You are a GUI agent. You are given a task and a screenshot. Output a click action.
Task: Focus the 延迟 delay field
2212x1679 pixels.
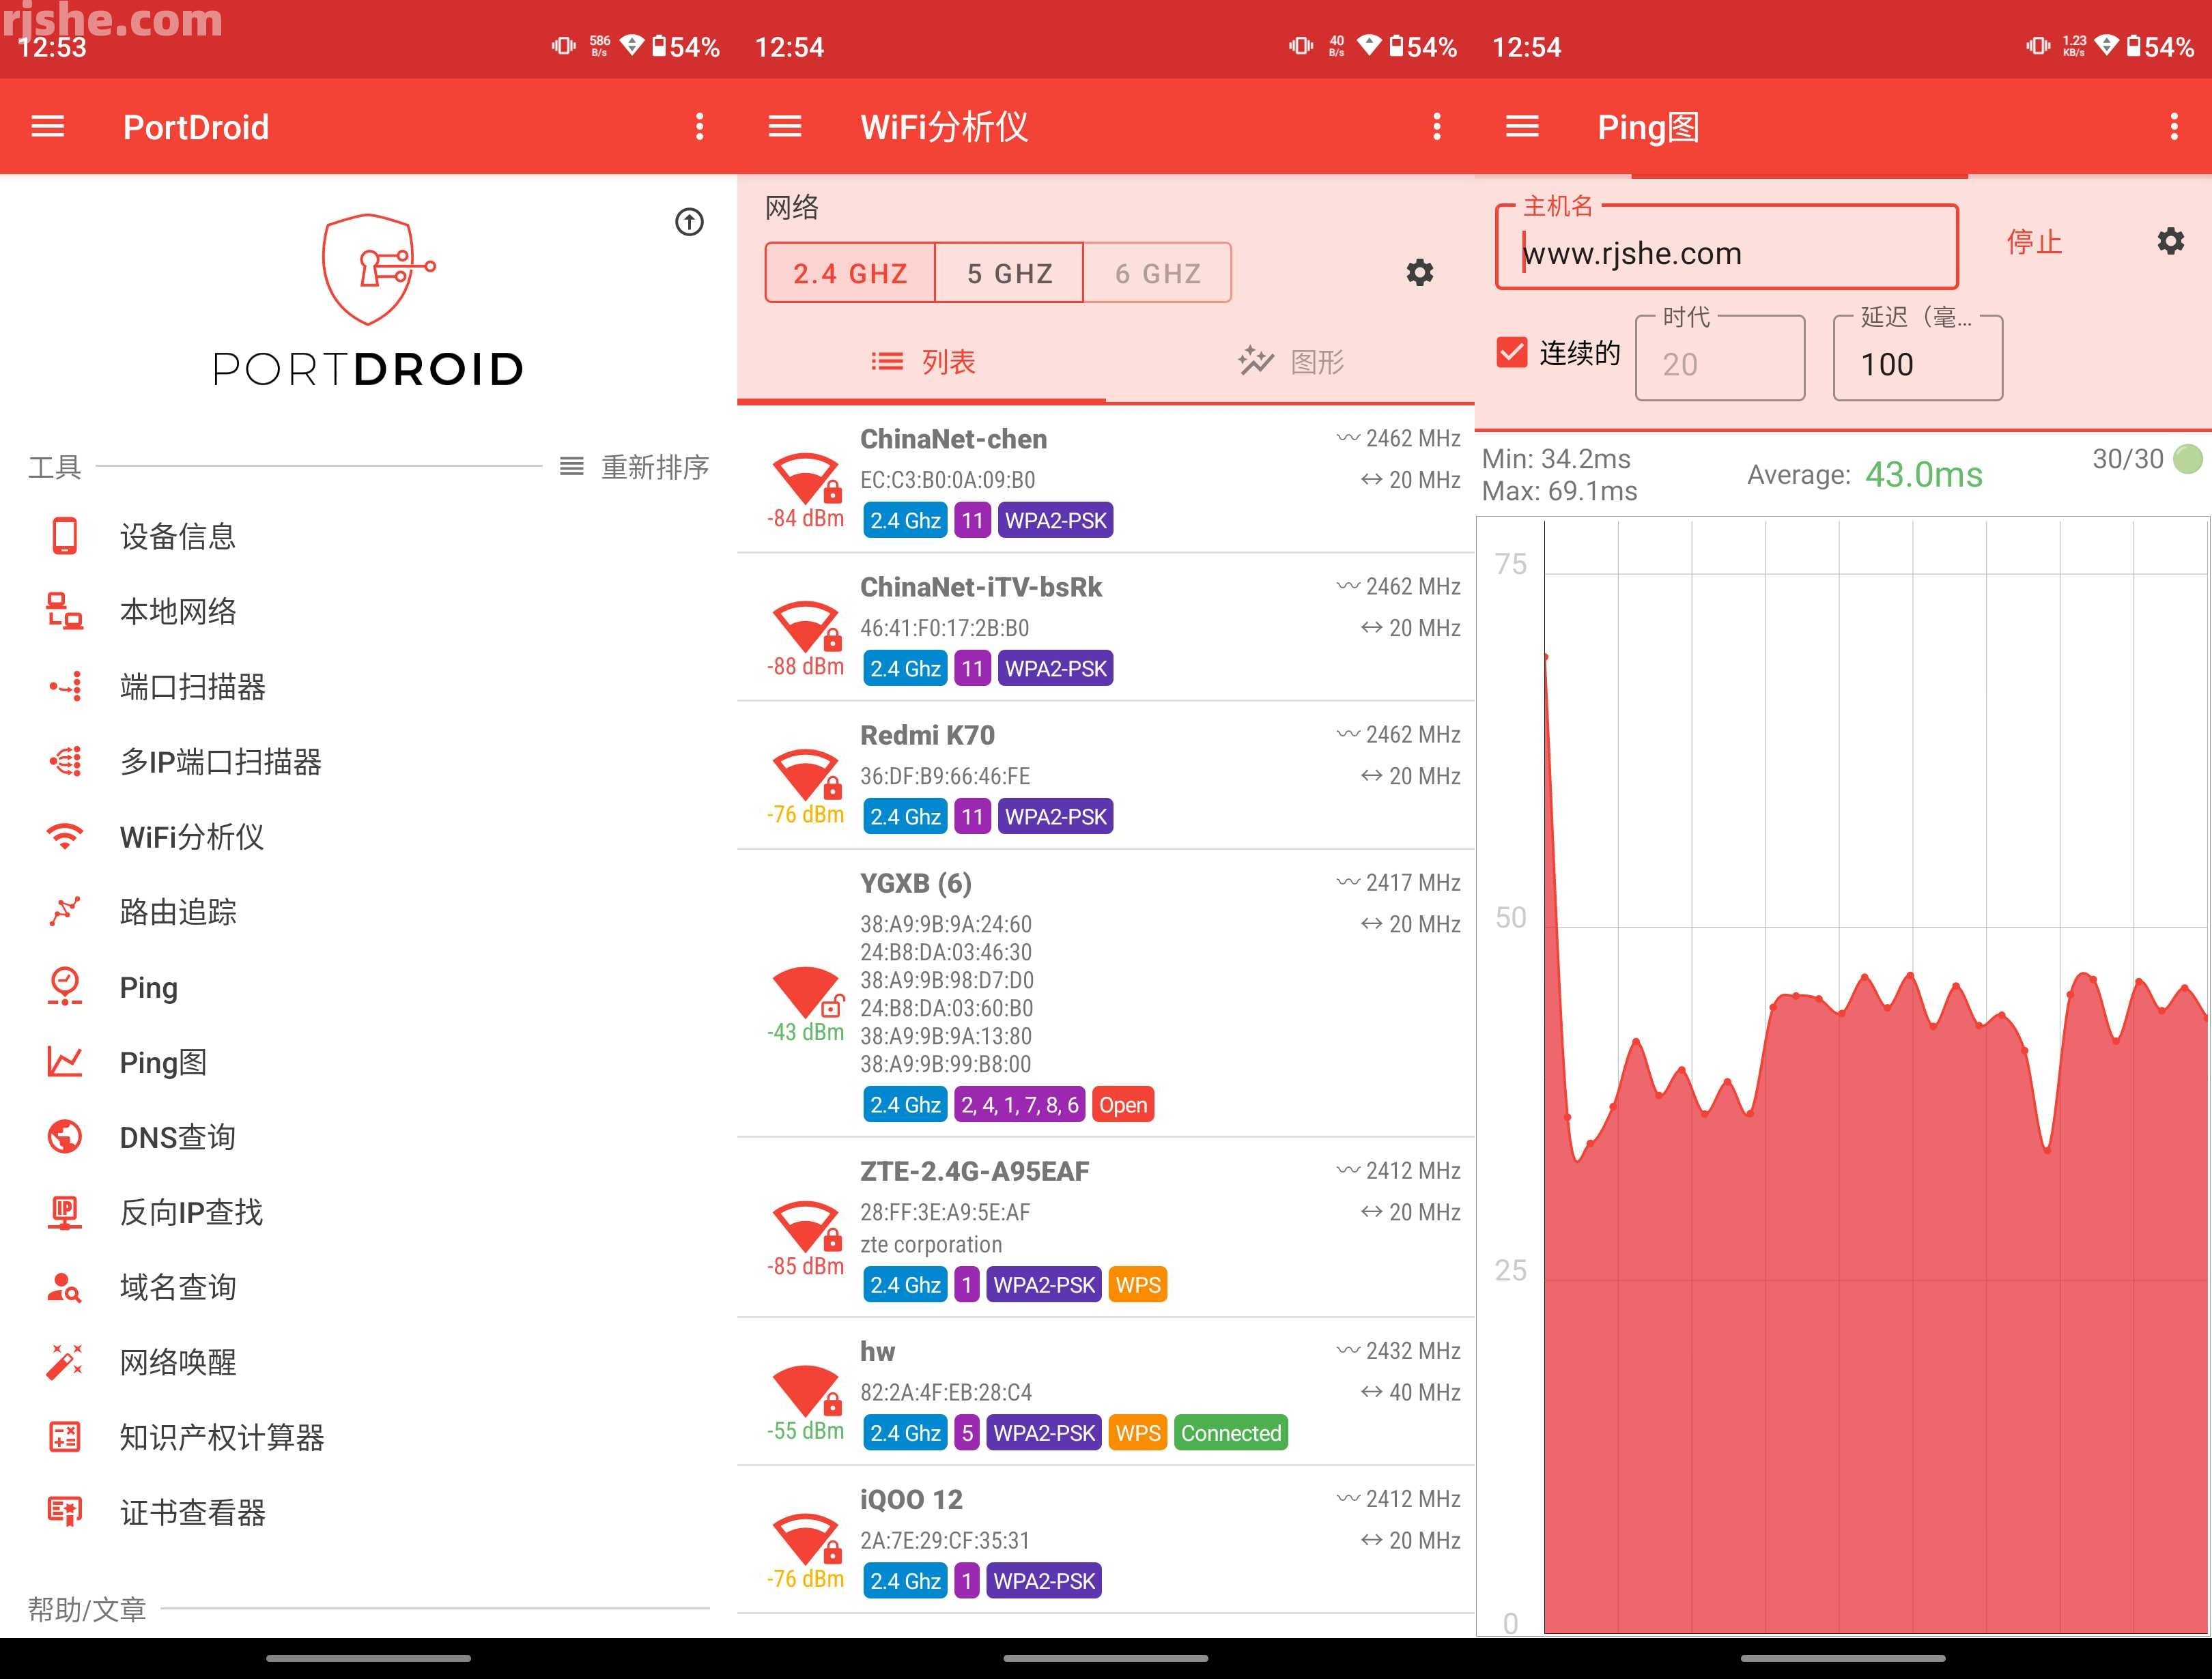pos(1918,359)
